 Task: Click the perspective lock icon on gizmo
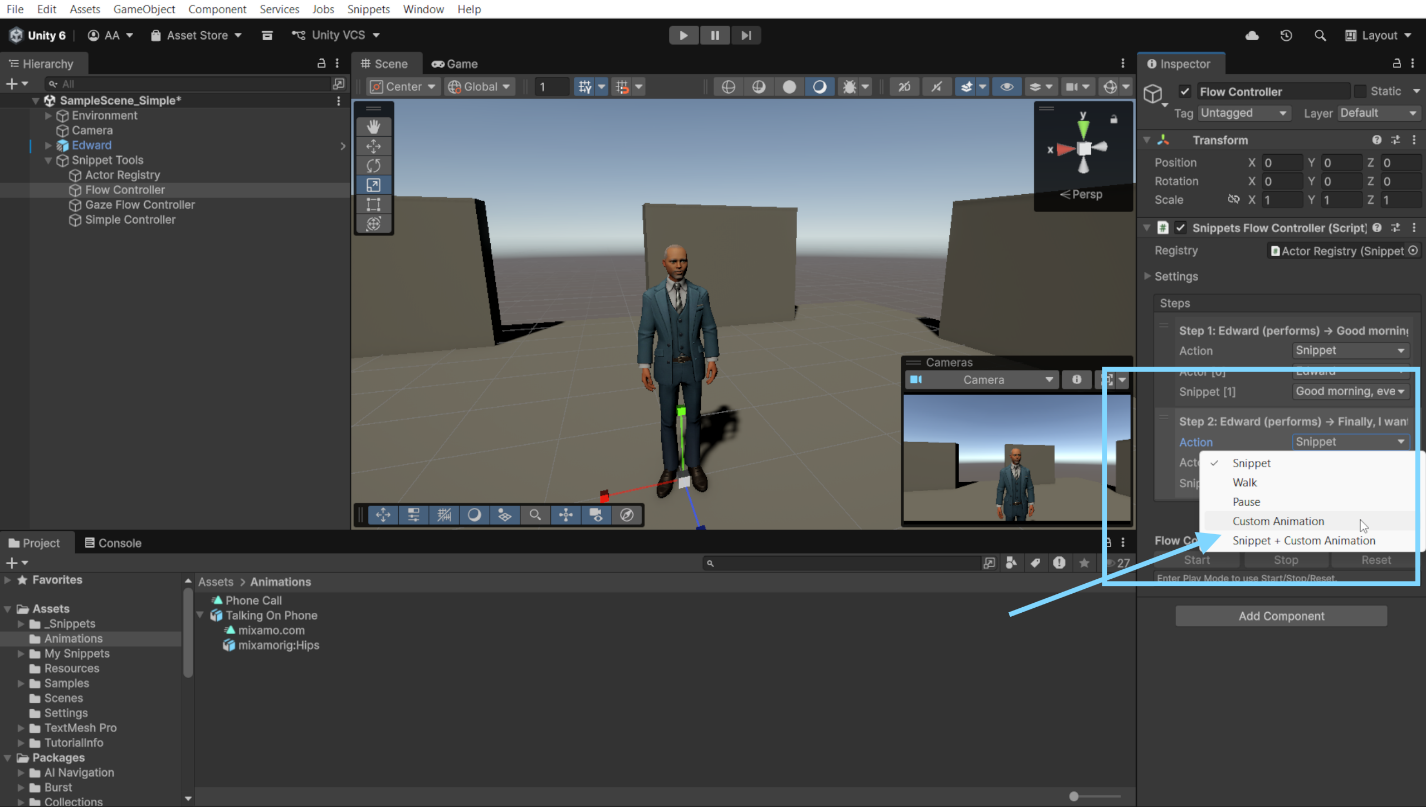click(1113, 119)
